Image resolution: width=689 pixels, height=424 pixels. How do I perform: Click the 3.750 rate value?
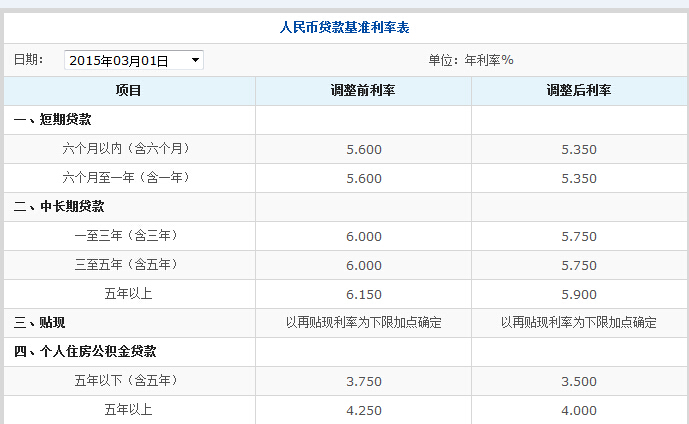[363, 381]
